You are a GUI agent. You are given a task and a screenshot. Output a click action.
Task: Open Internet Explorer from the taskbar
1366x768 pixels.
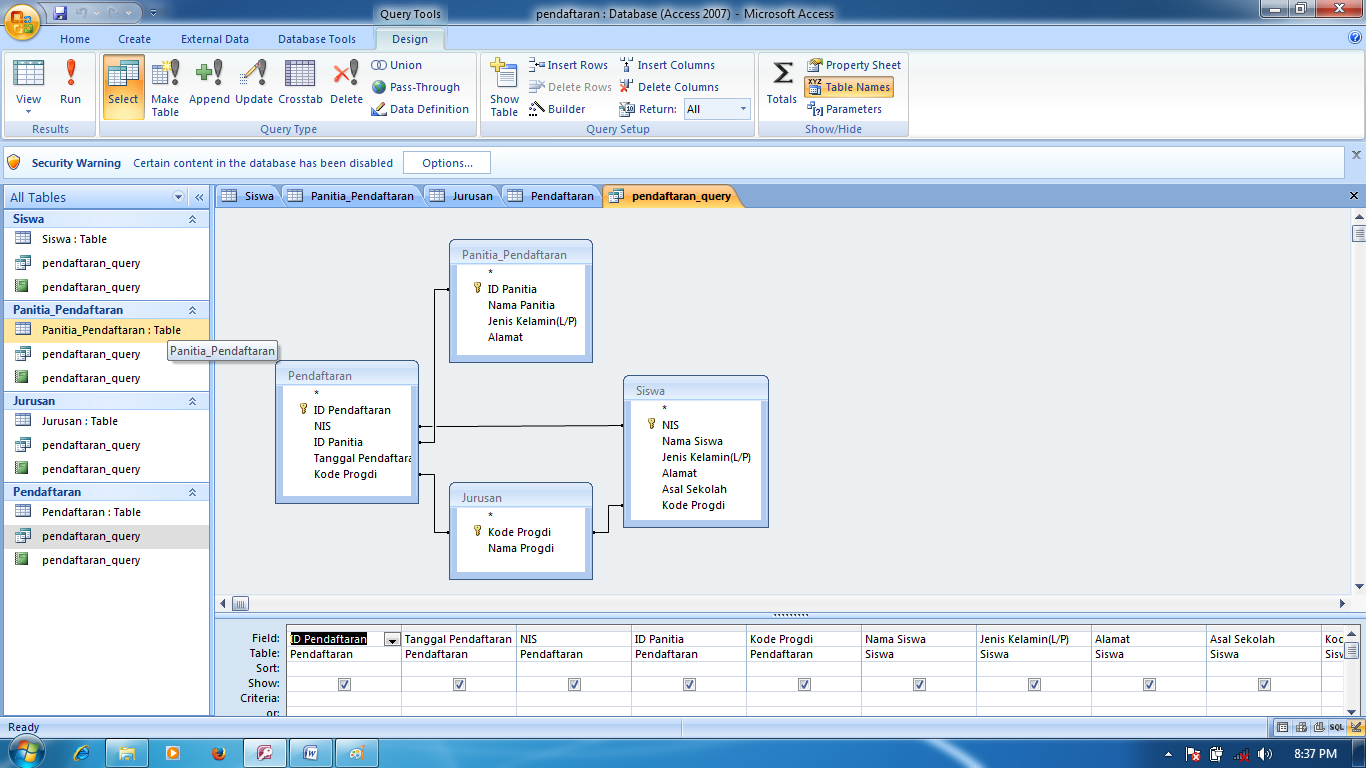(x=82, y=753)
